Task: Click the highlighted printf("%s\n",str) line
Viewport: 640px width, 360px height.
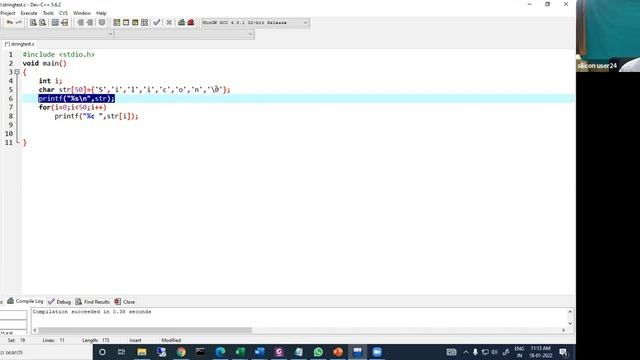Action: click(76, 98)
